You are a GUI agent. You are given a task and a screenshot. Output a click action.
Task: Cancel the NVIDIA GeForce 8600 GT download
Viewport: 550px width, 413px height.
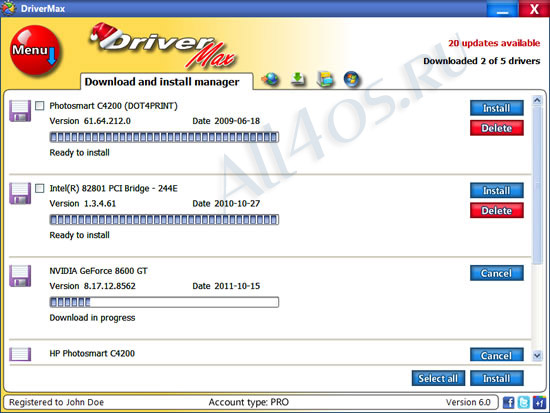point(497,273)
